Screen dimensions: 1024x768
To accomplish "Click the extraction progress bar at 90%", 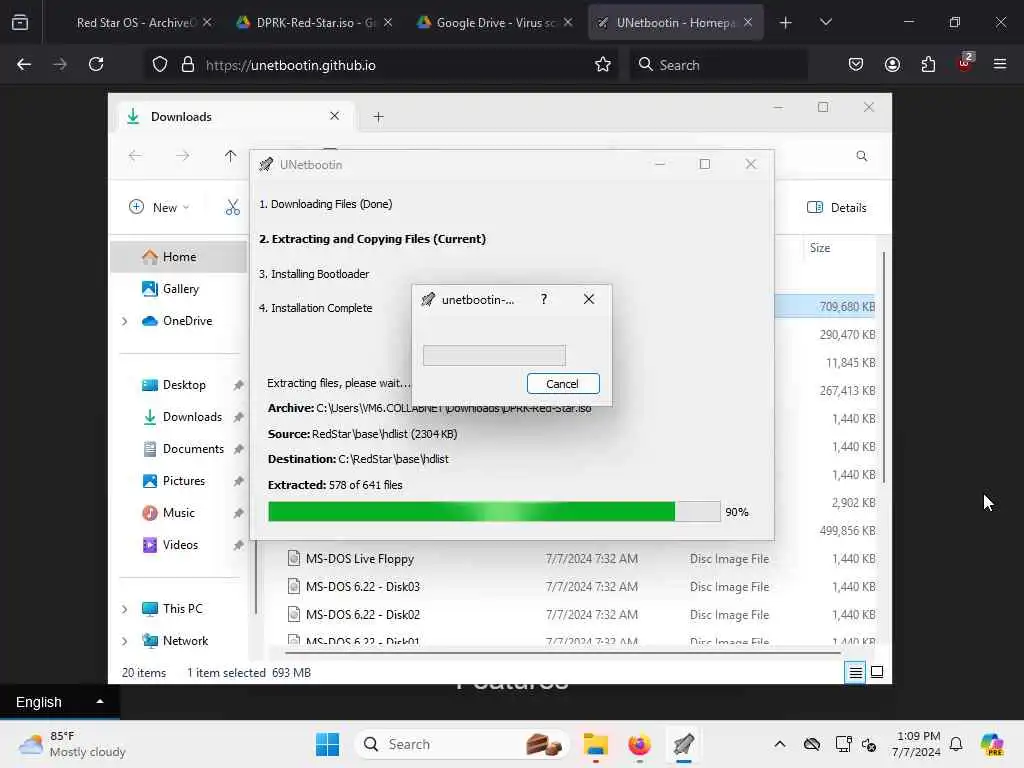I will (x=494, y=511).
